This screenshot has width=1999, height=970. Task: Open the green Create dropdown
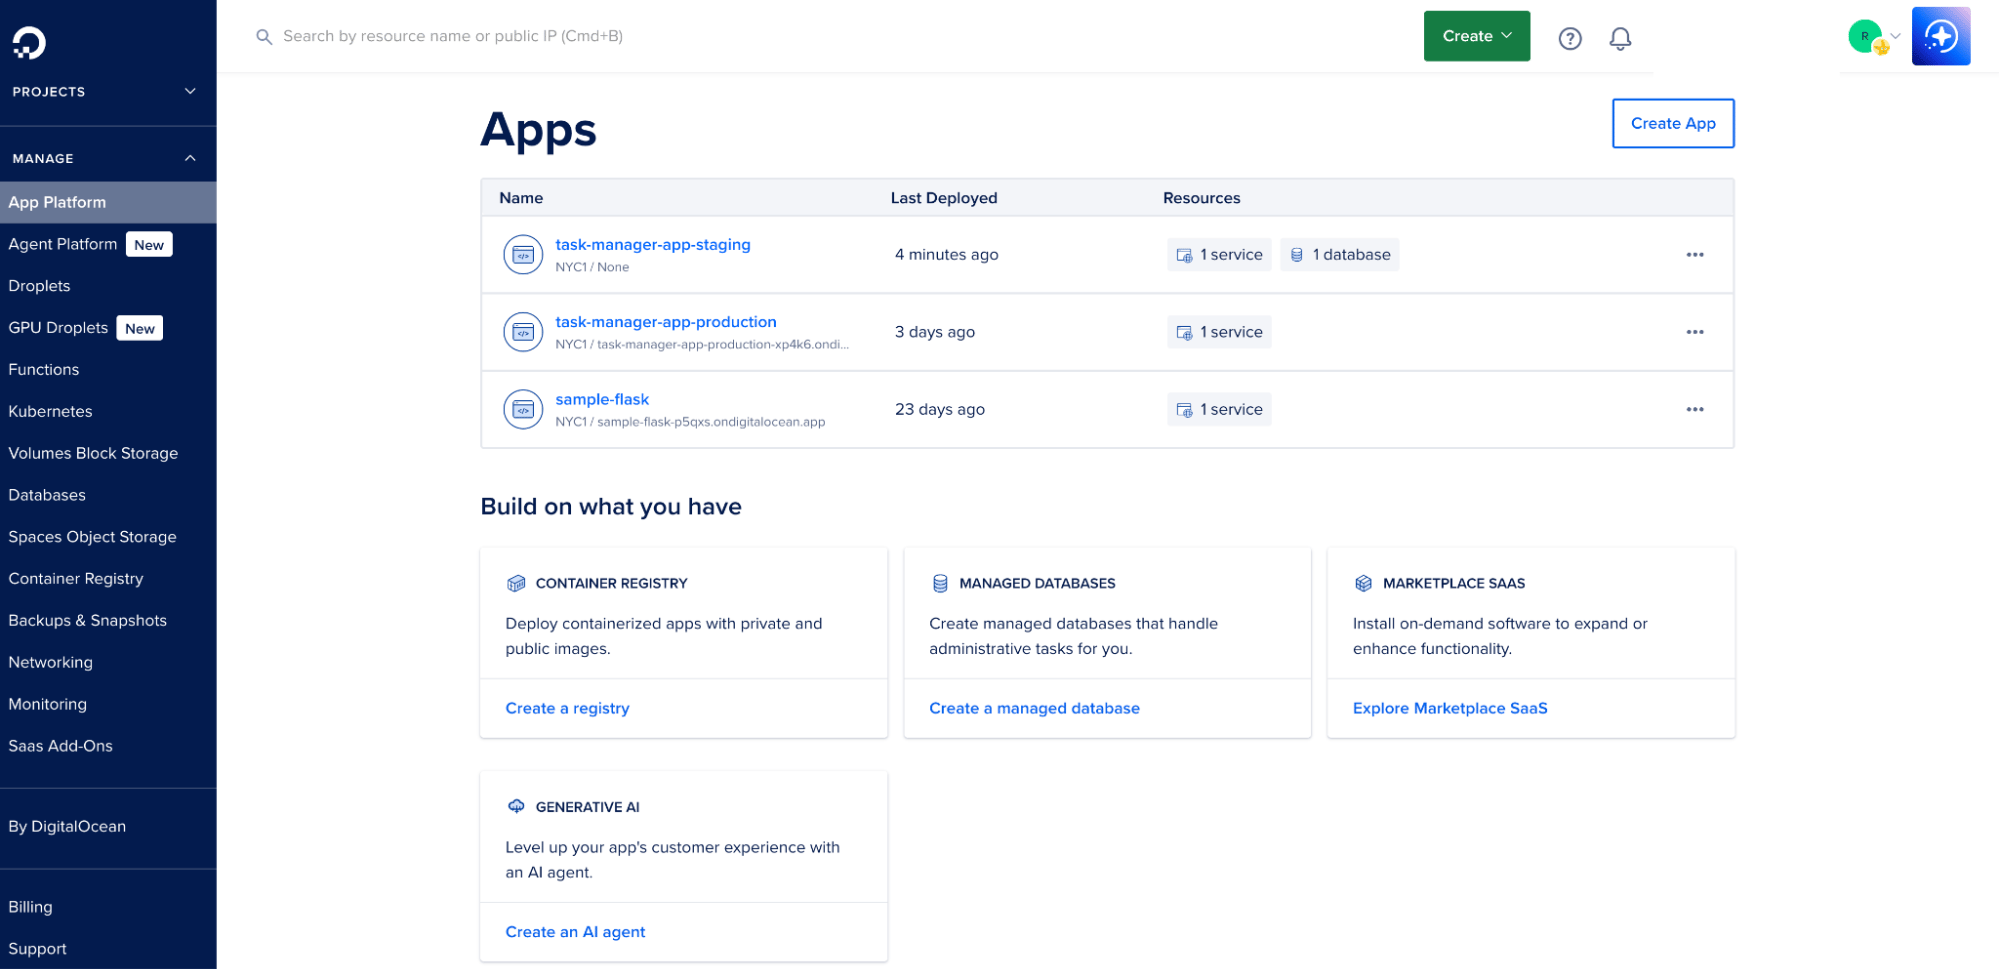coord(1477,36)
